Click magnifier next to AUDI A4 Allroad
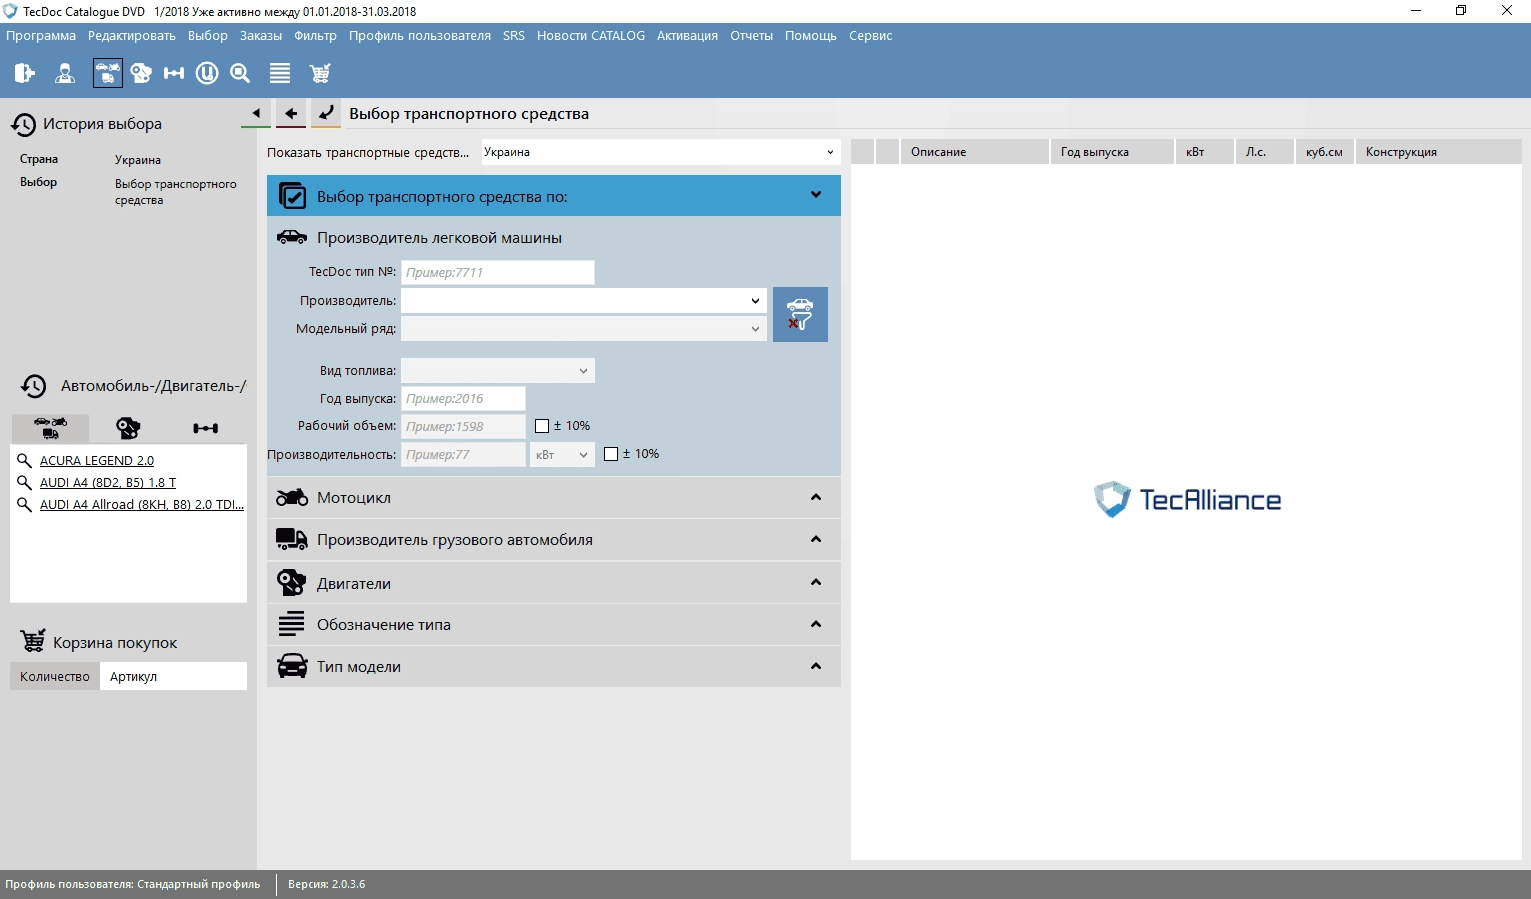 (25, 504)
